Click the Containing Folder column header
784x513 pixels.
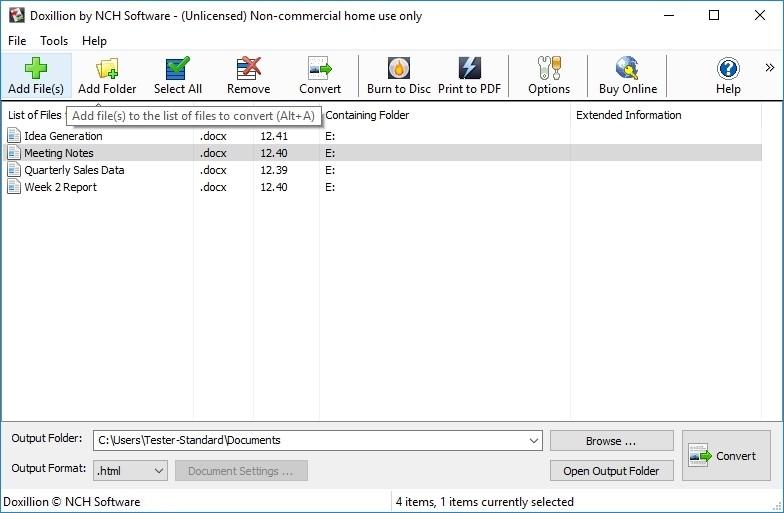pos(367,115)
